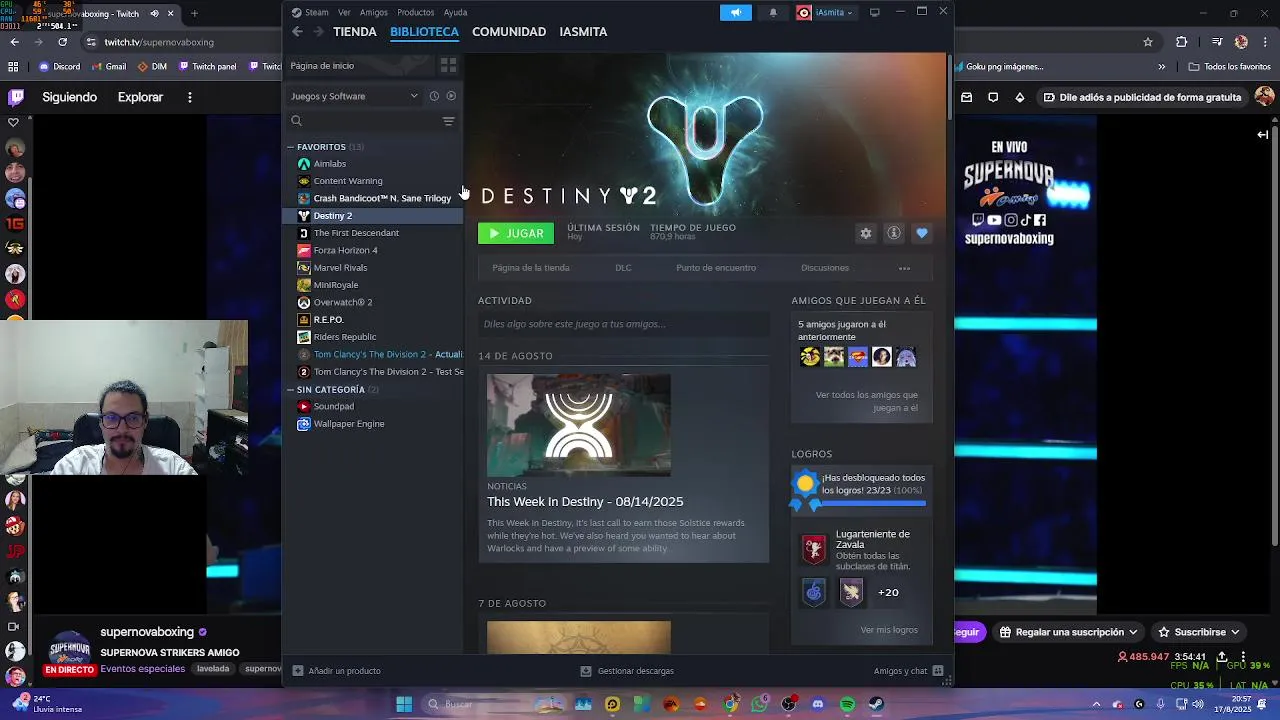
Task: Open Discord from Windows taskbar
Action: (818, 704)
